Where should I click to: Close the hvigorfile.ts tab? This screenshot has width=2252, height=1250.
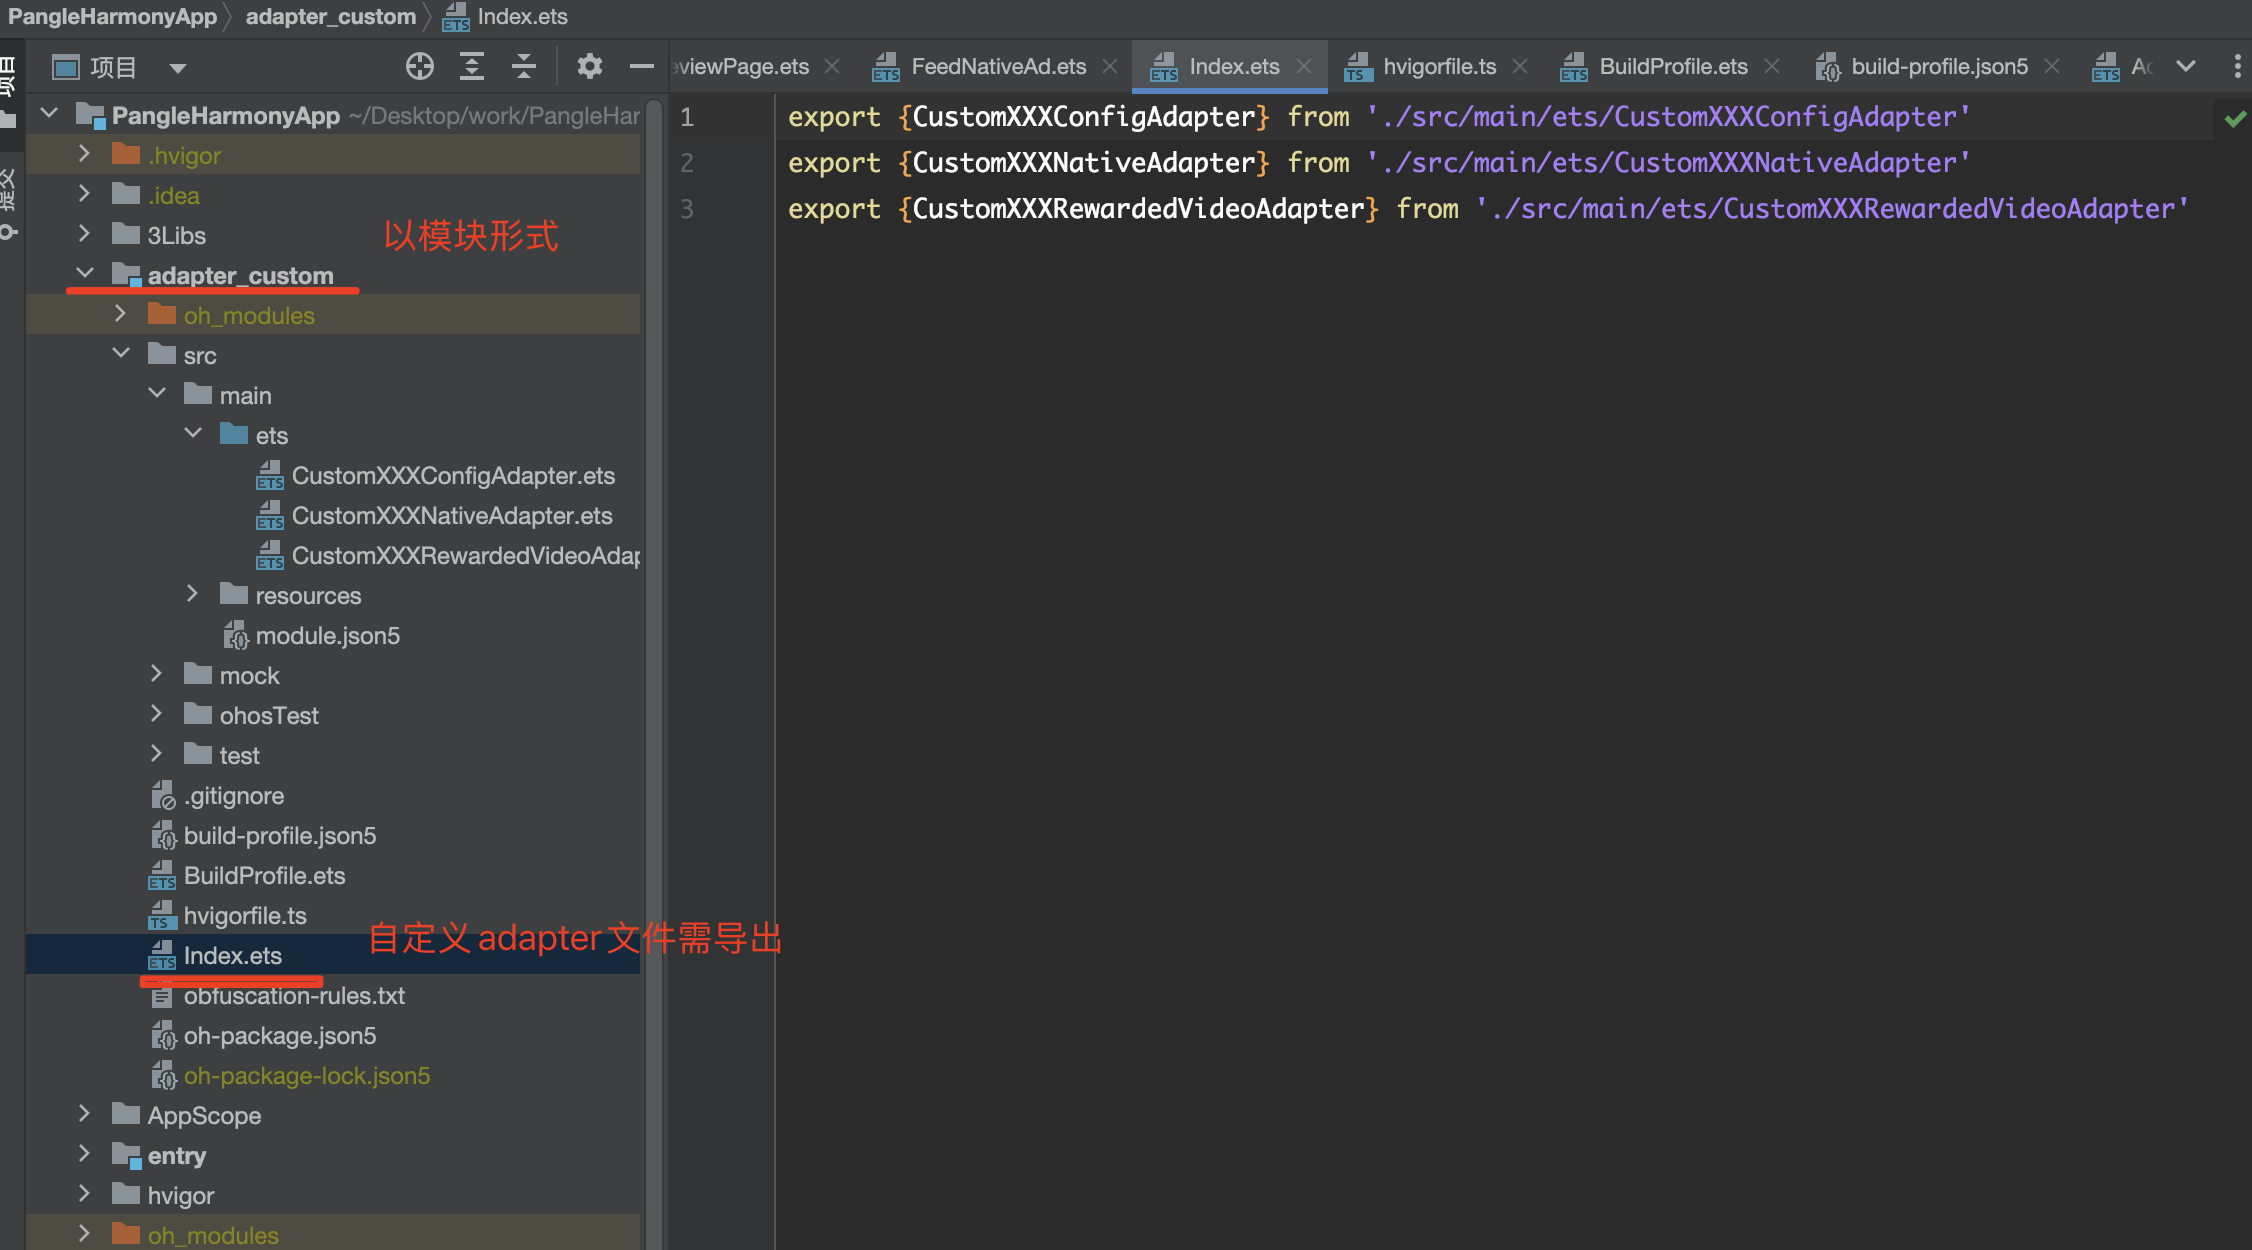1520,66
